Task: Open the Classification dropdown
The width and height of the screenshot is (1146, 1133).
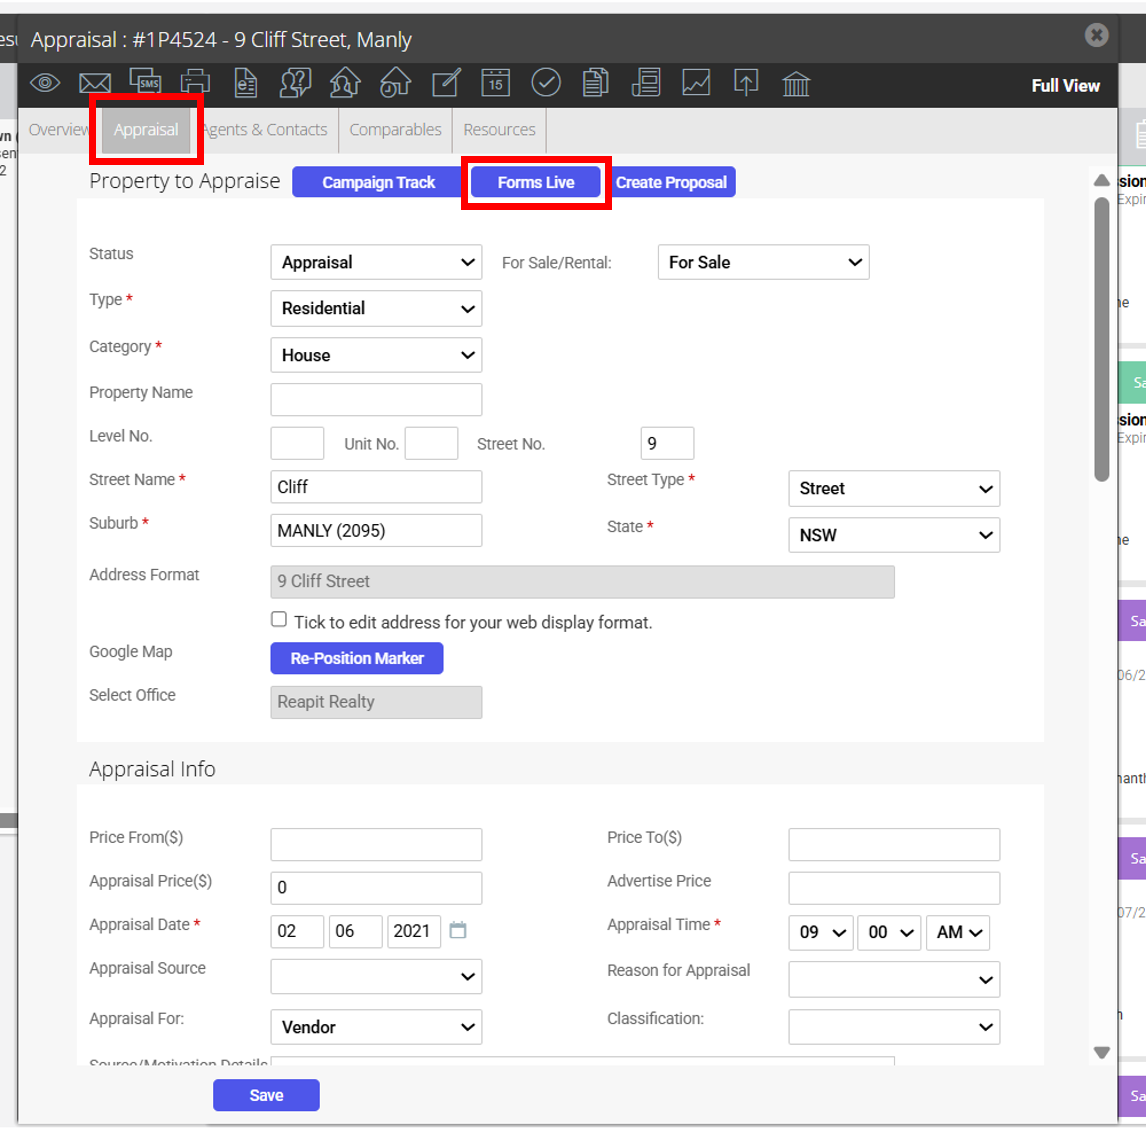Action: [894, 1027]
